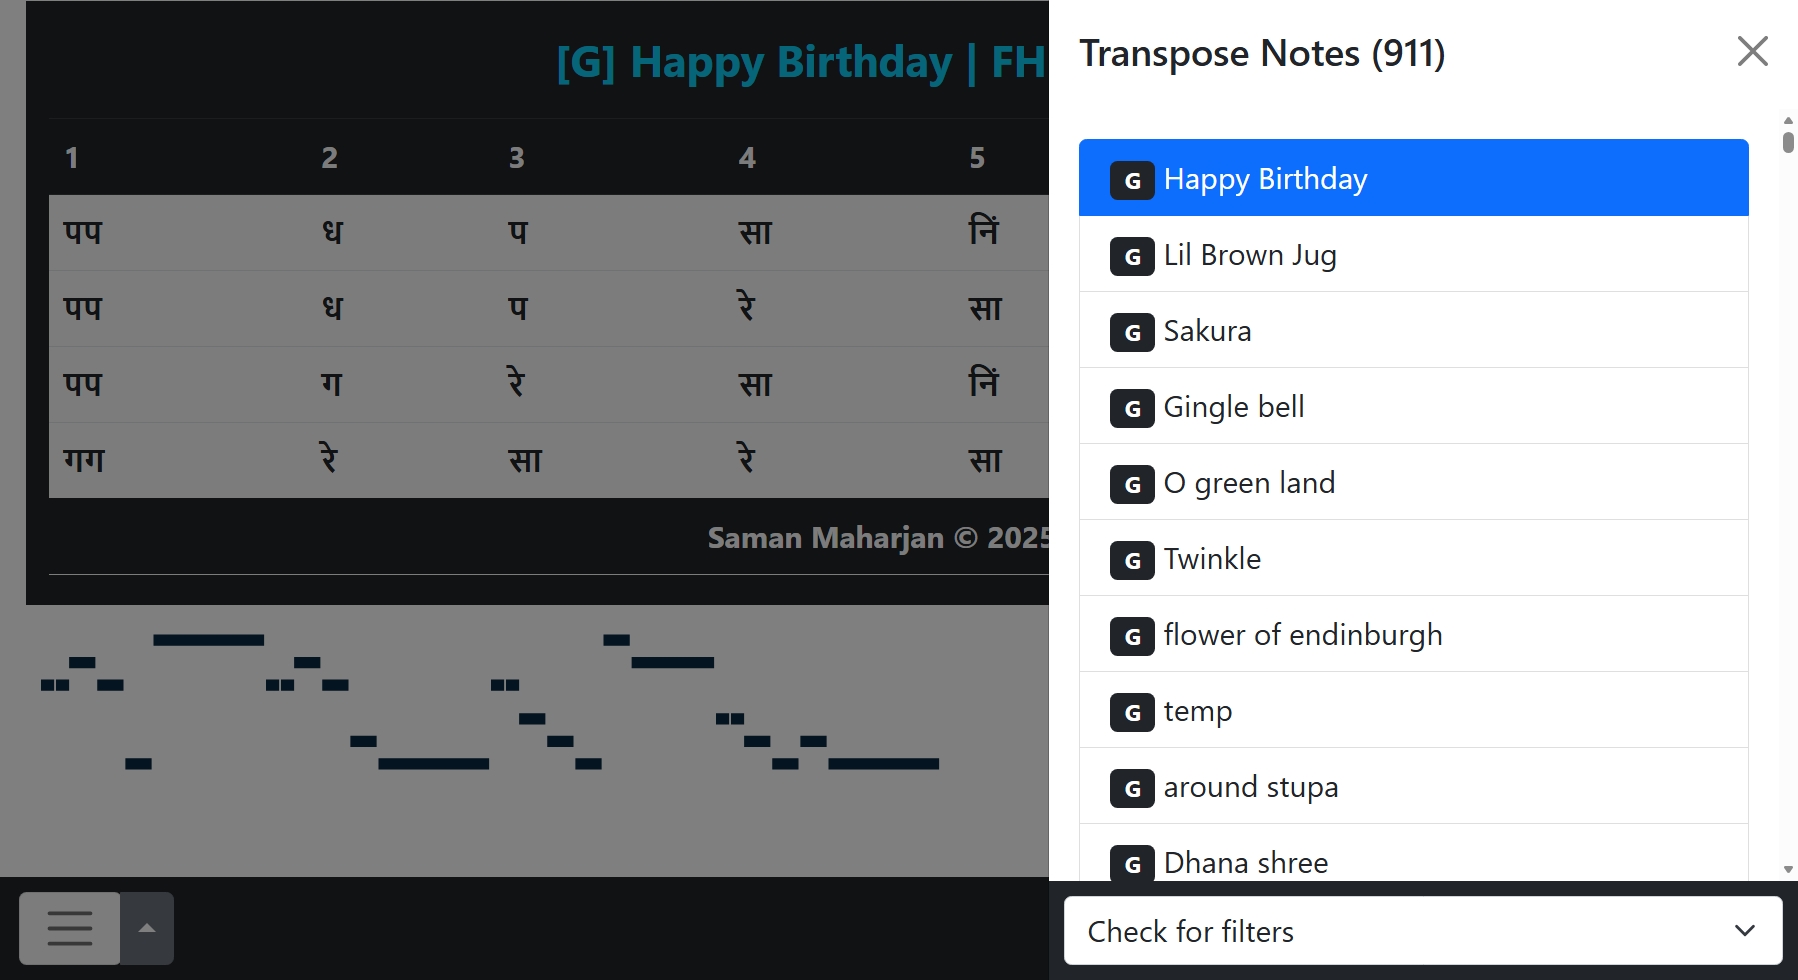1798x980 pixels.
Task: Click the G key badge beside Sakura
Action: [1132, 332]
